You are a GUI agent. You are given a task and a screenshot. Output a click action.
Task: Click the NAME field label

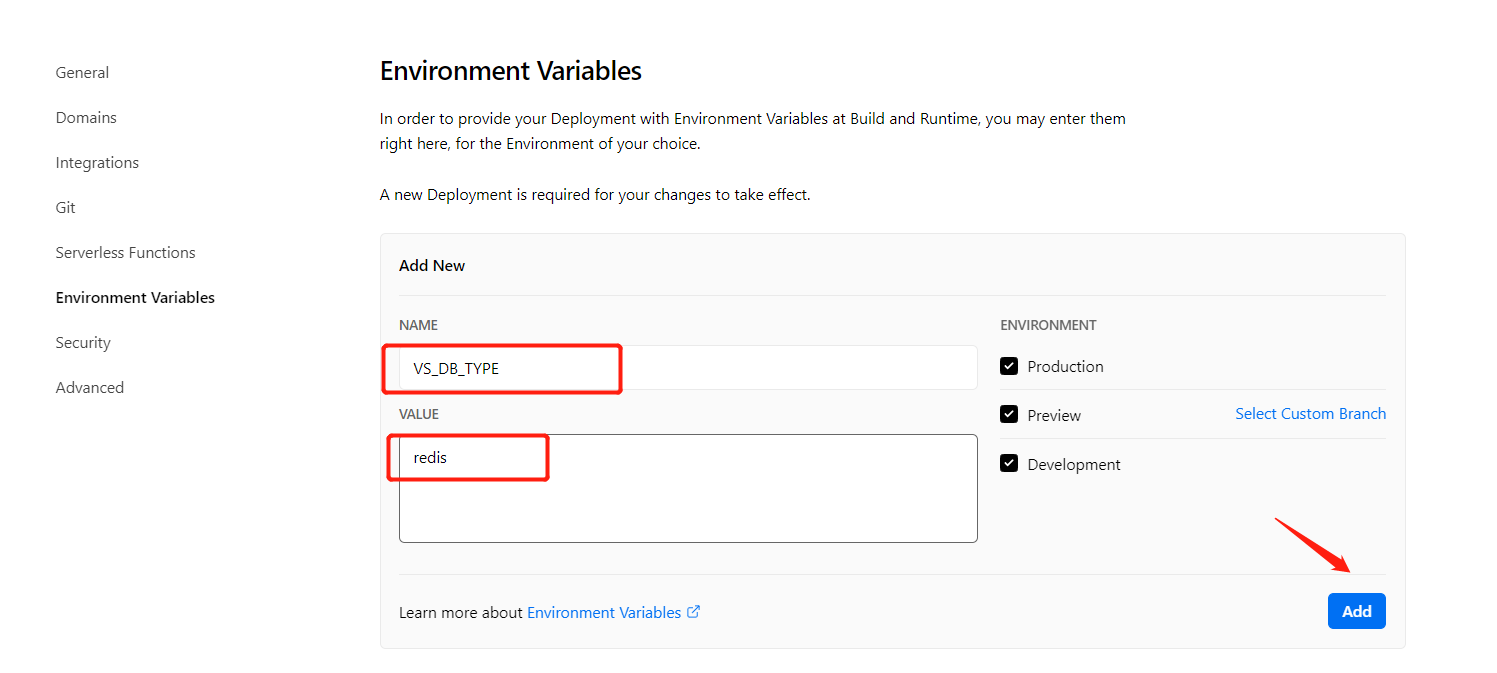tap(418, 325)
